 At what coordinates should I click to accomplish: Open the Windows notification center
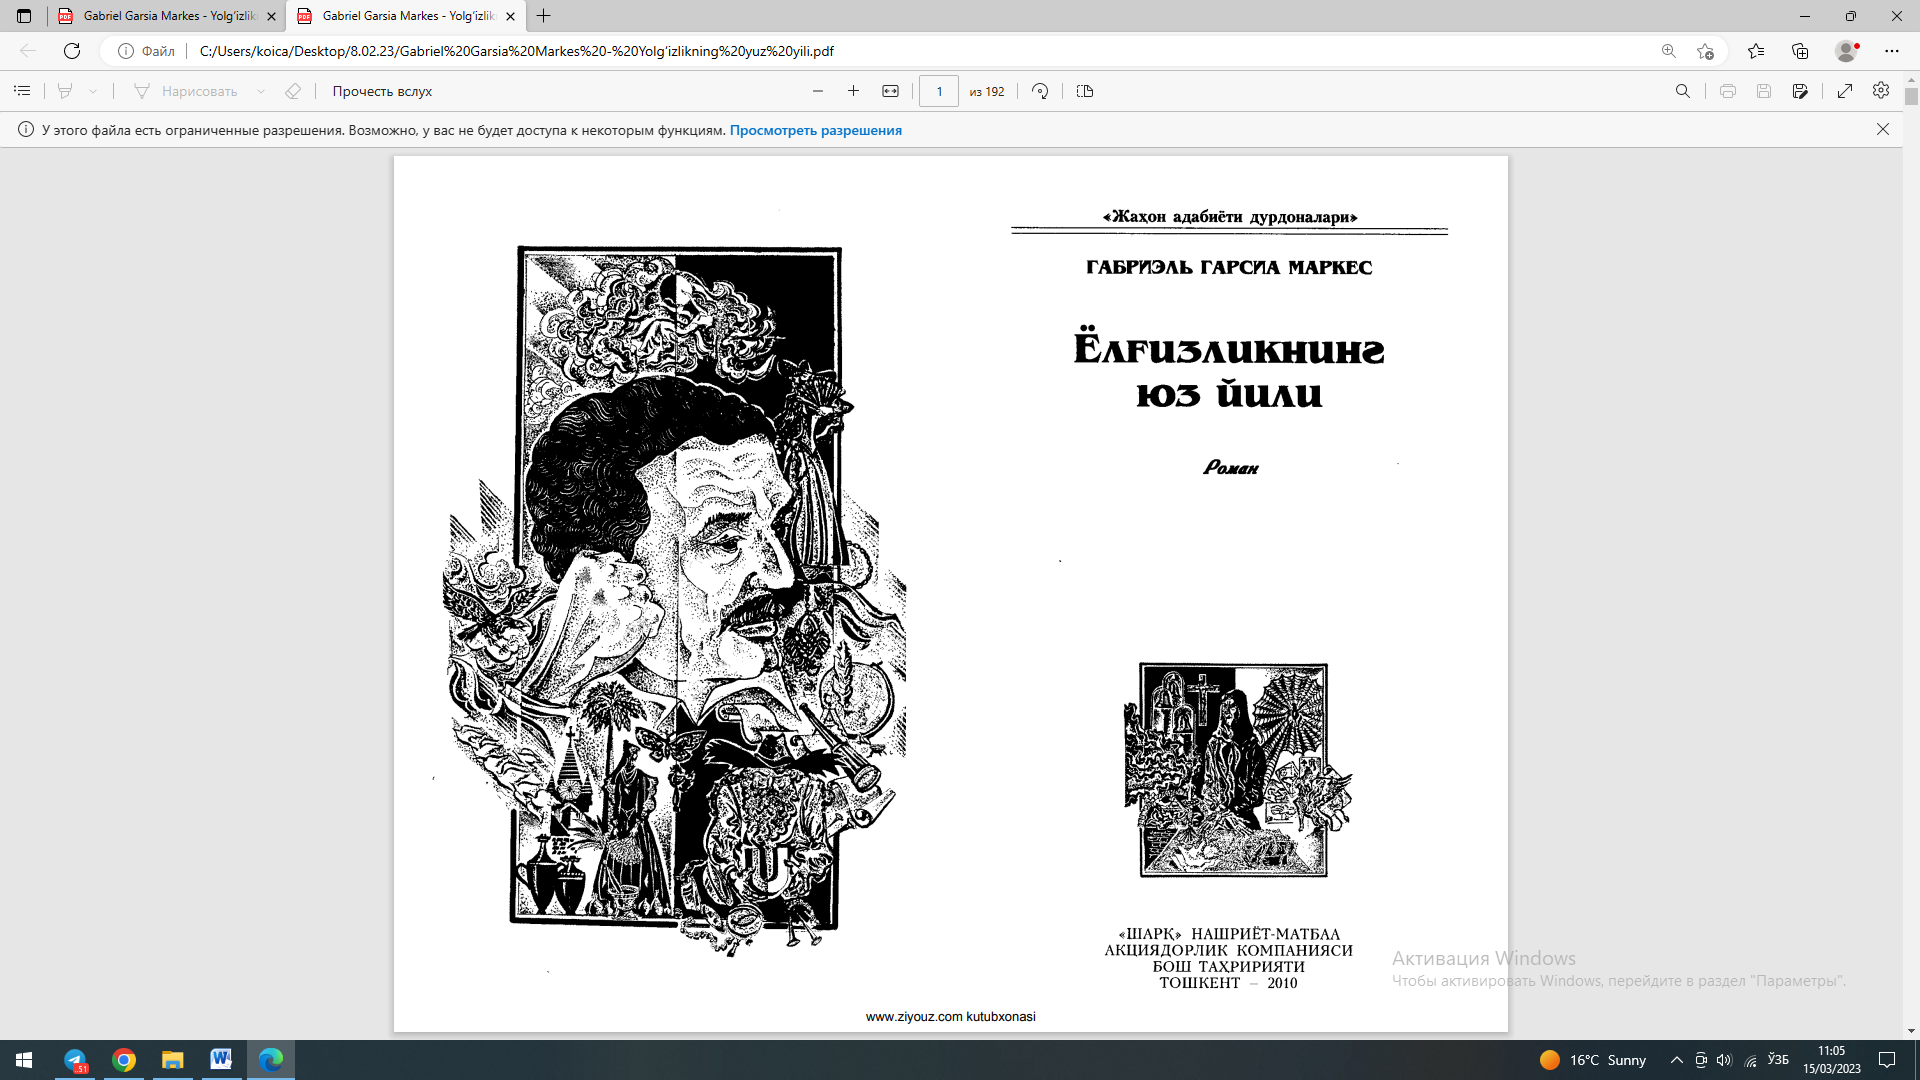click(1887, 1060)
